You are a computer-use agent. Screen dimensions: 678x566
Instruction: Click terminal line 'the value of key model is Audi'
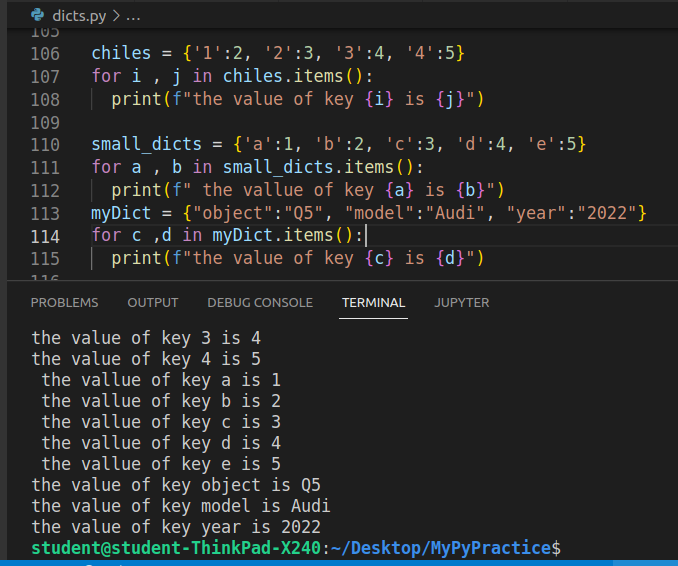pos(181,506)
